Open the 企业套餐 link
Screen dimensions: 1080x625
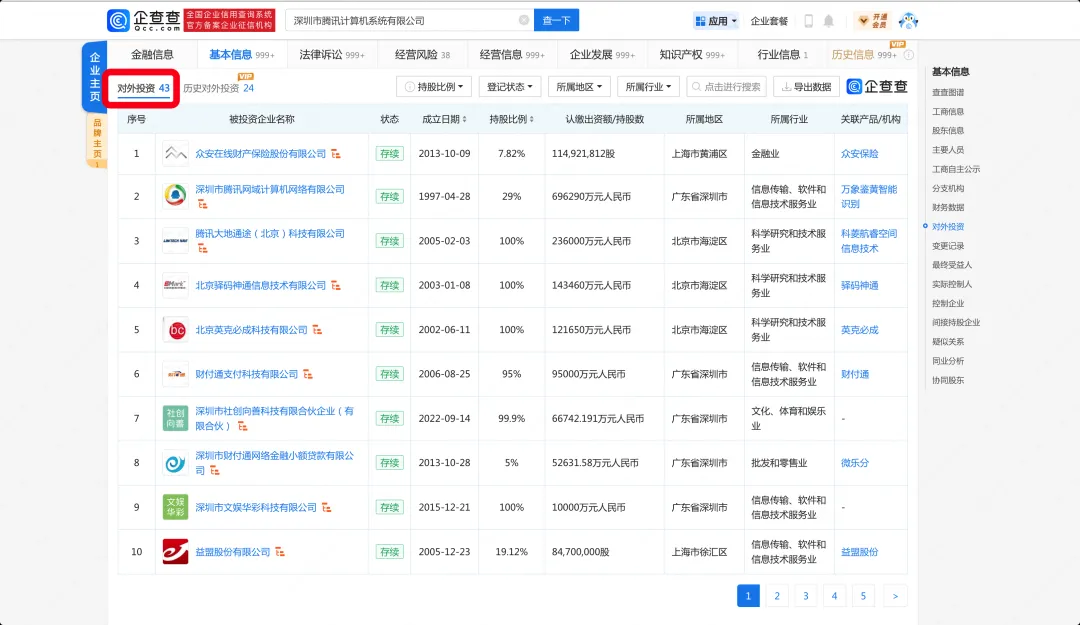tap(769, 21)
